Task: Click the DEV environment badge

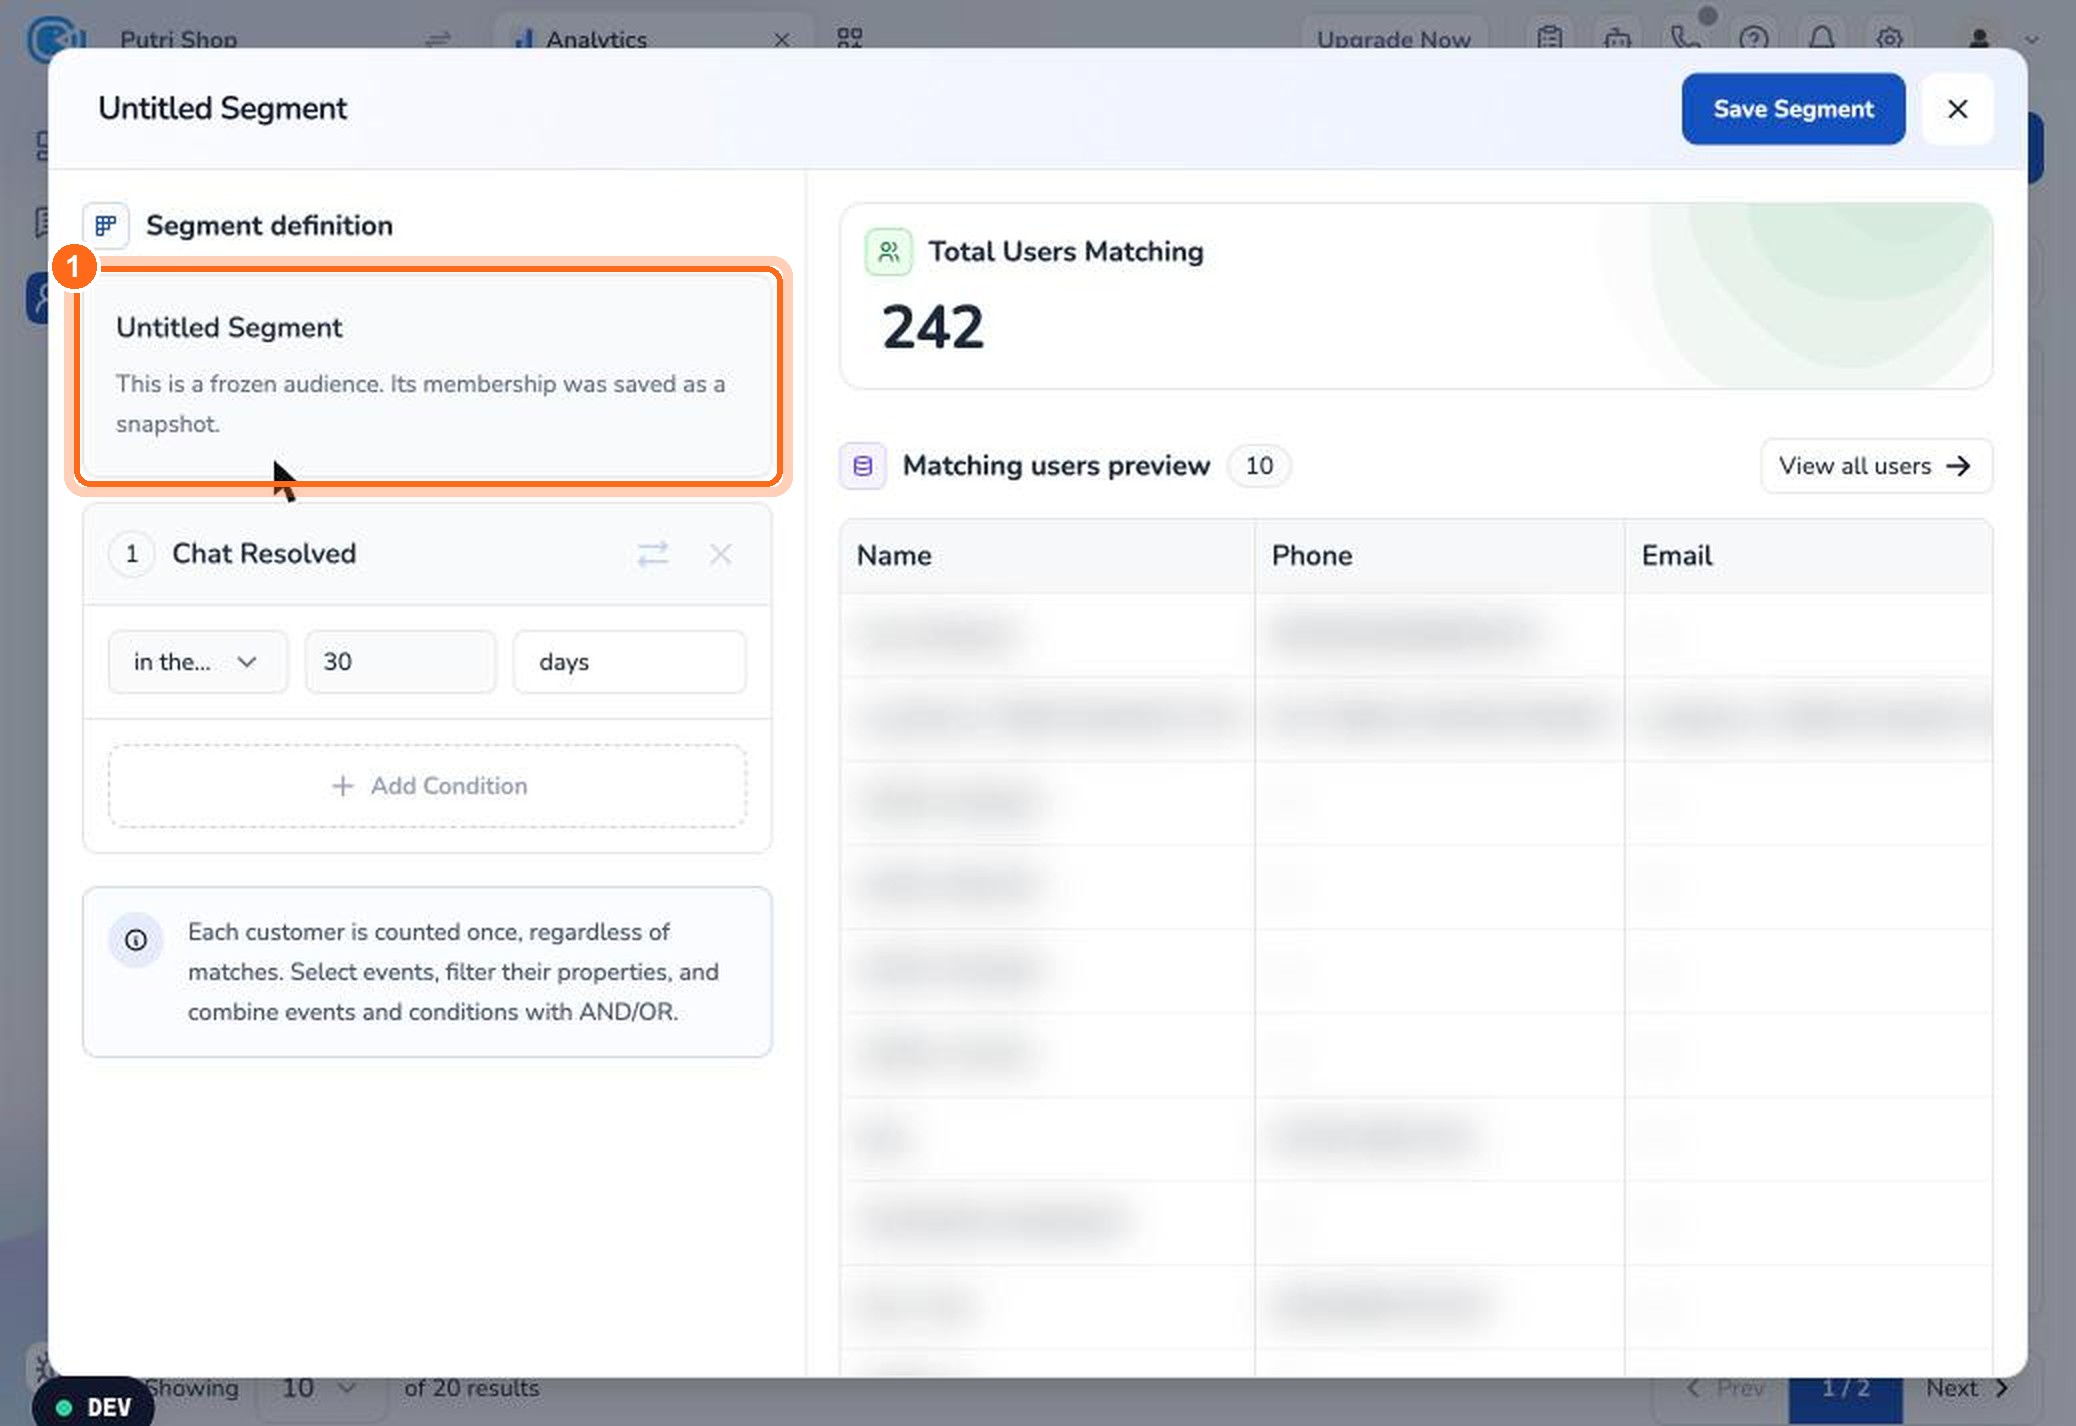Action: (94, 1406)
